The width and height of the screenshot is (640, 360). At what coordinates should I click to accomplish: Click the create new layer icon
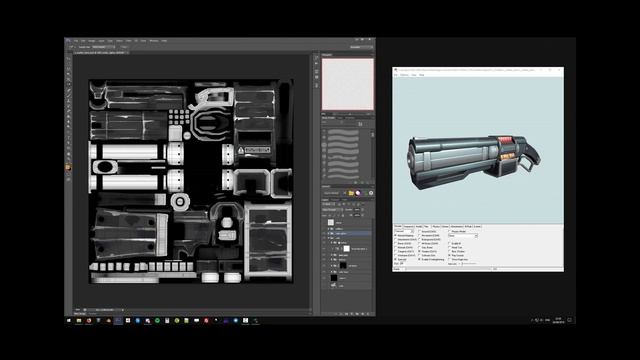(362, 314)
